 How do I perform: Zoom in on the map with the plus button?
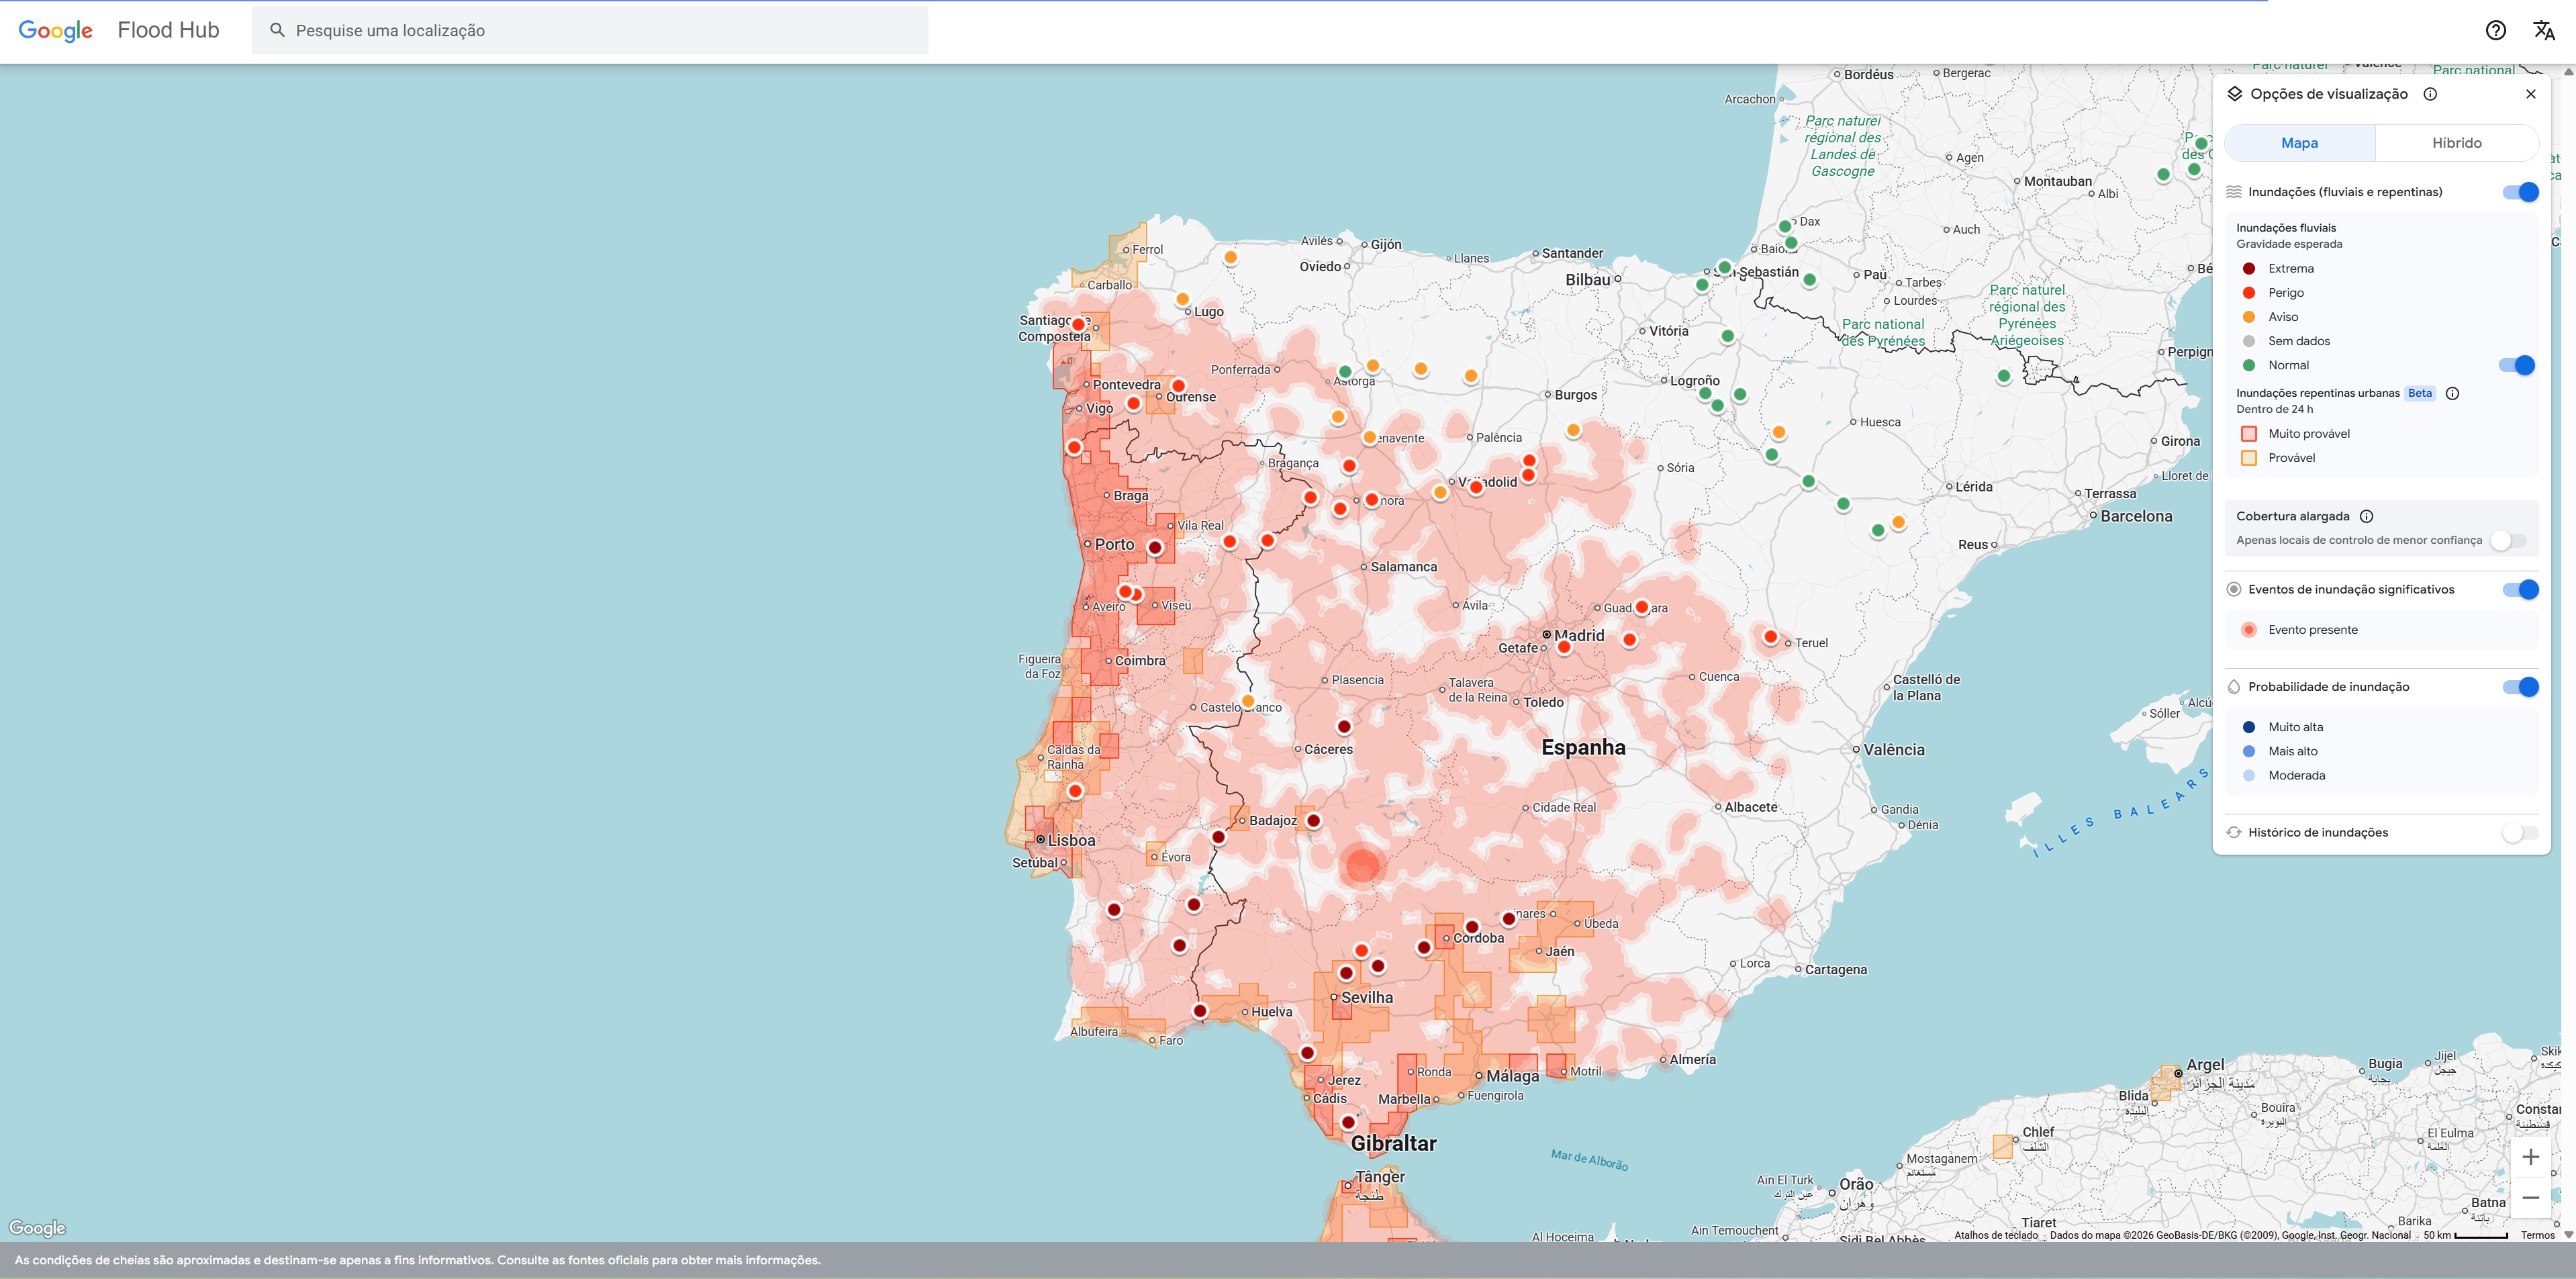coord(2530,1157)
